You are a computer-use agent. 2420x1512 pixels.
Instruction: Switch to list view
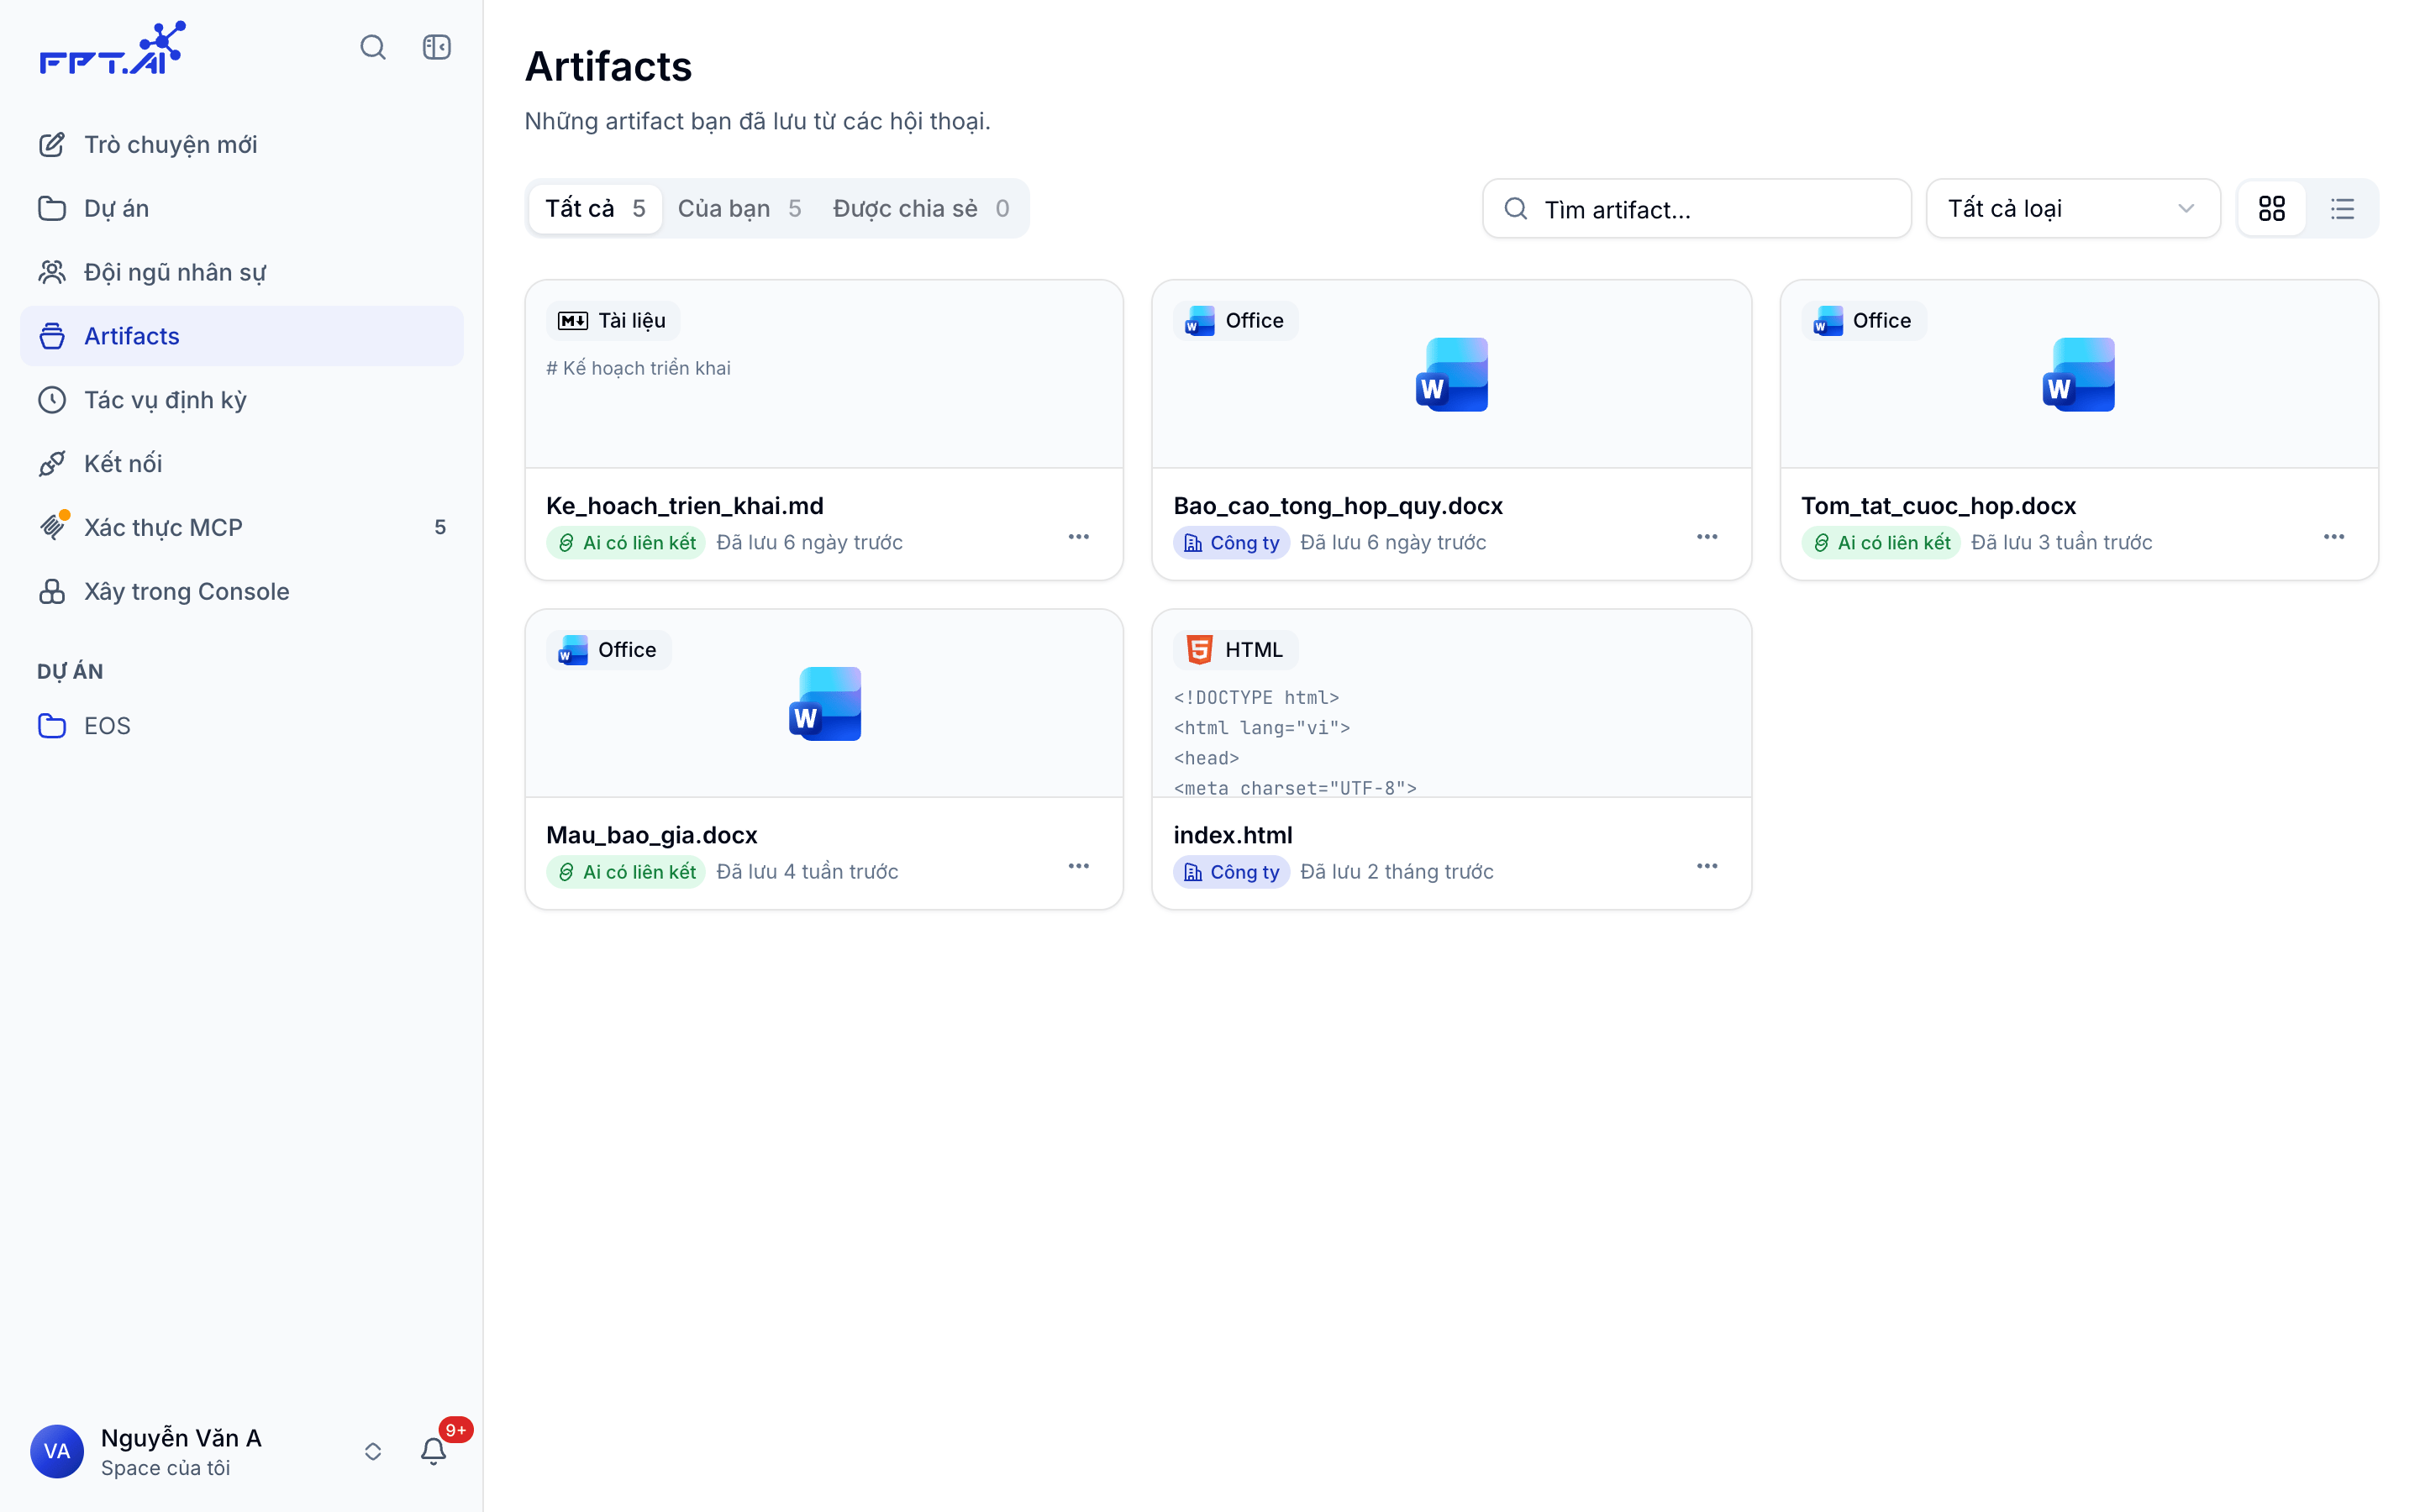(2342, 208)
